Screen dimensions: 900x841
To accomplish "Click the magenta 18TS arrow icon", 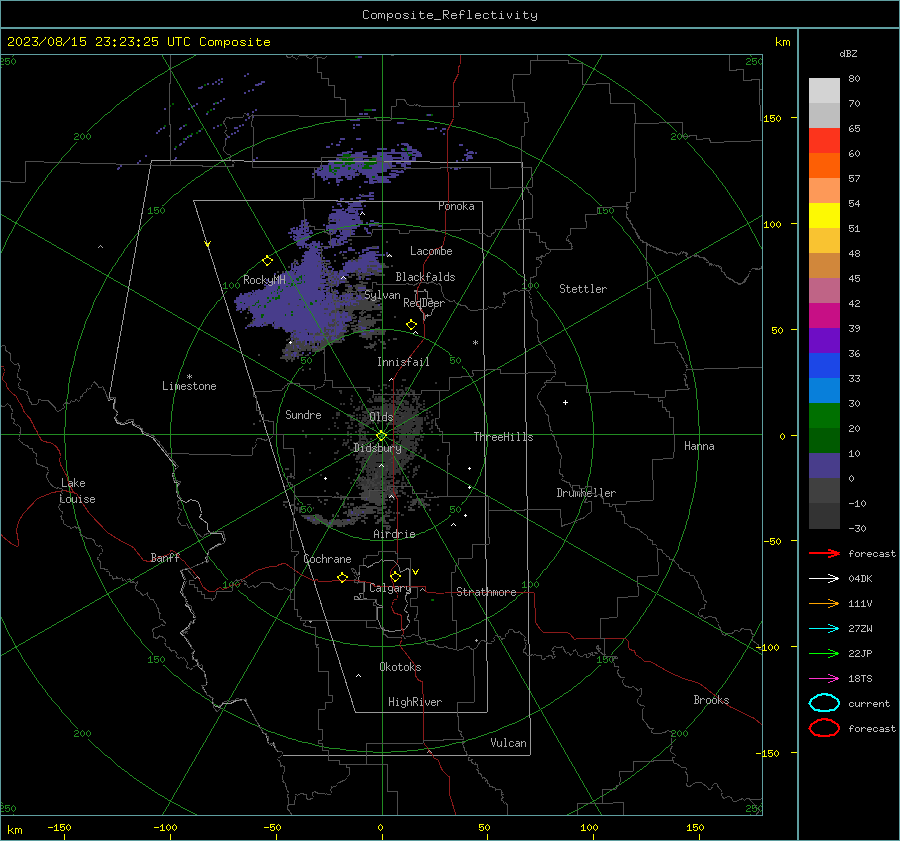I will 824,679.
